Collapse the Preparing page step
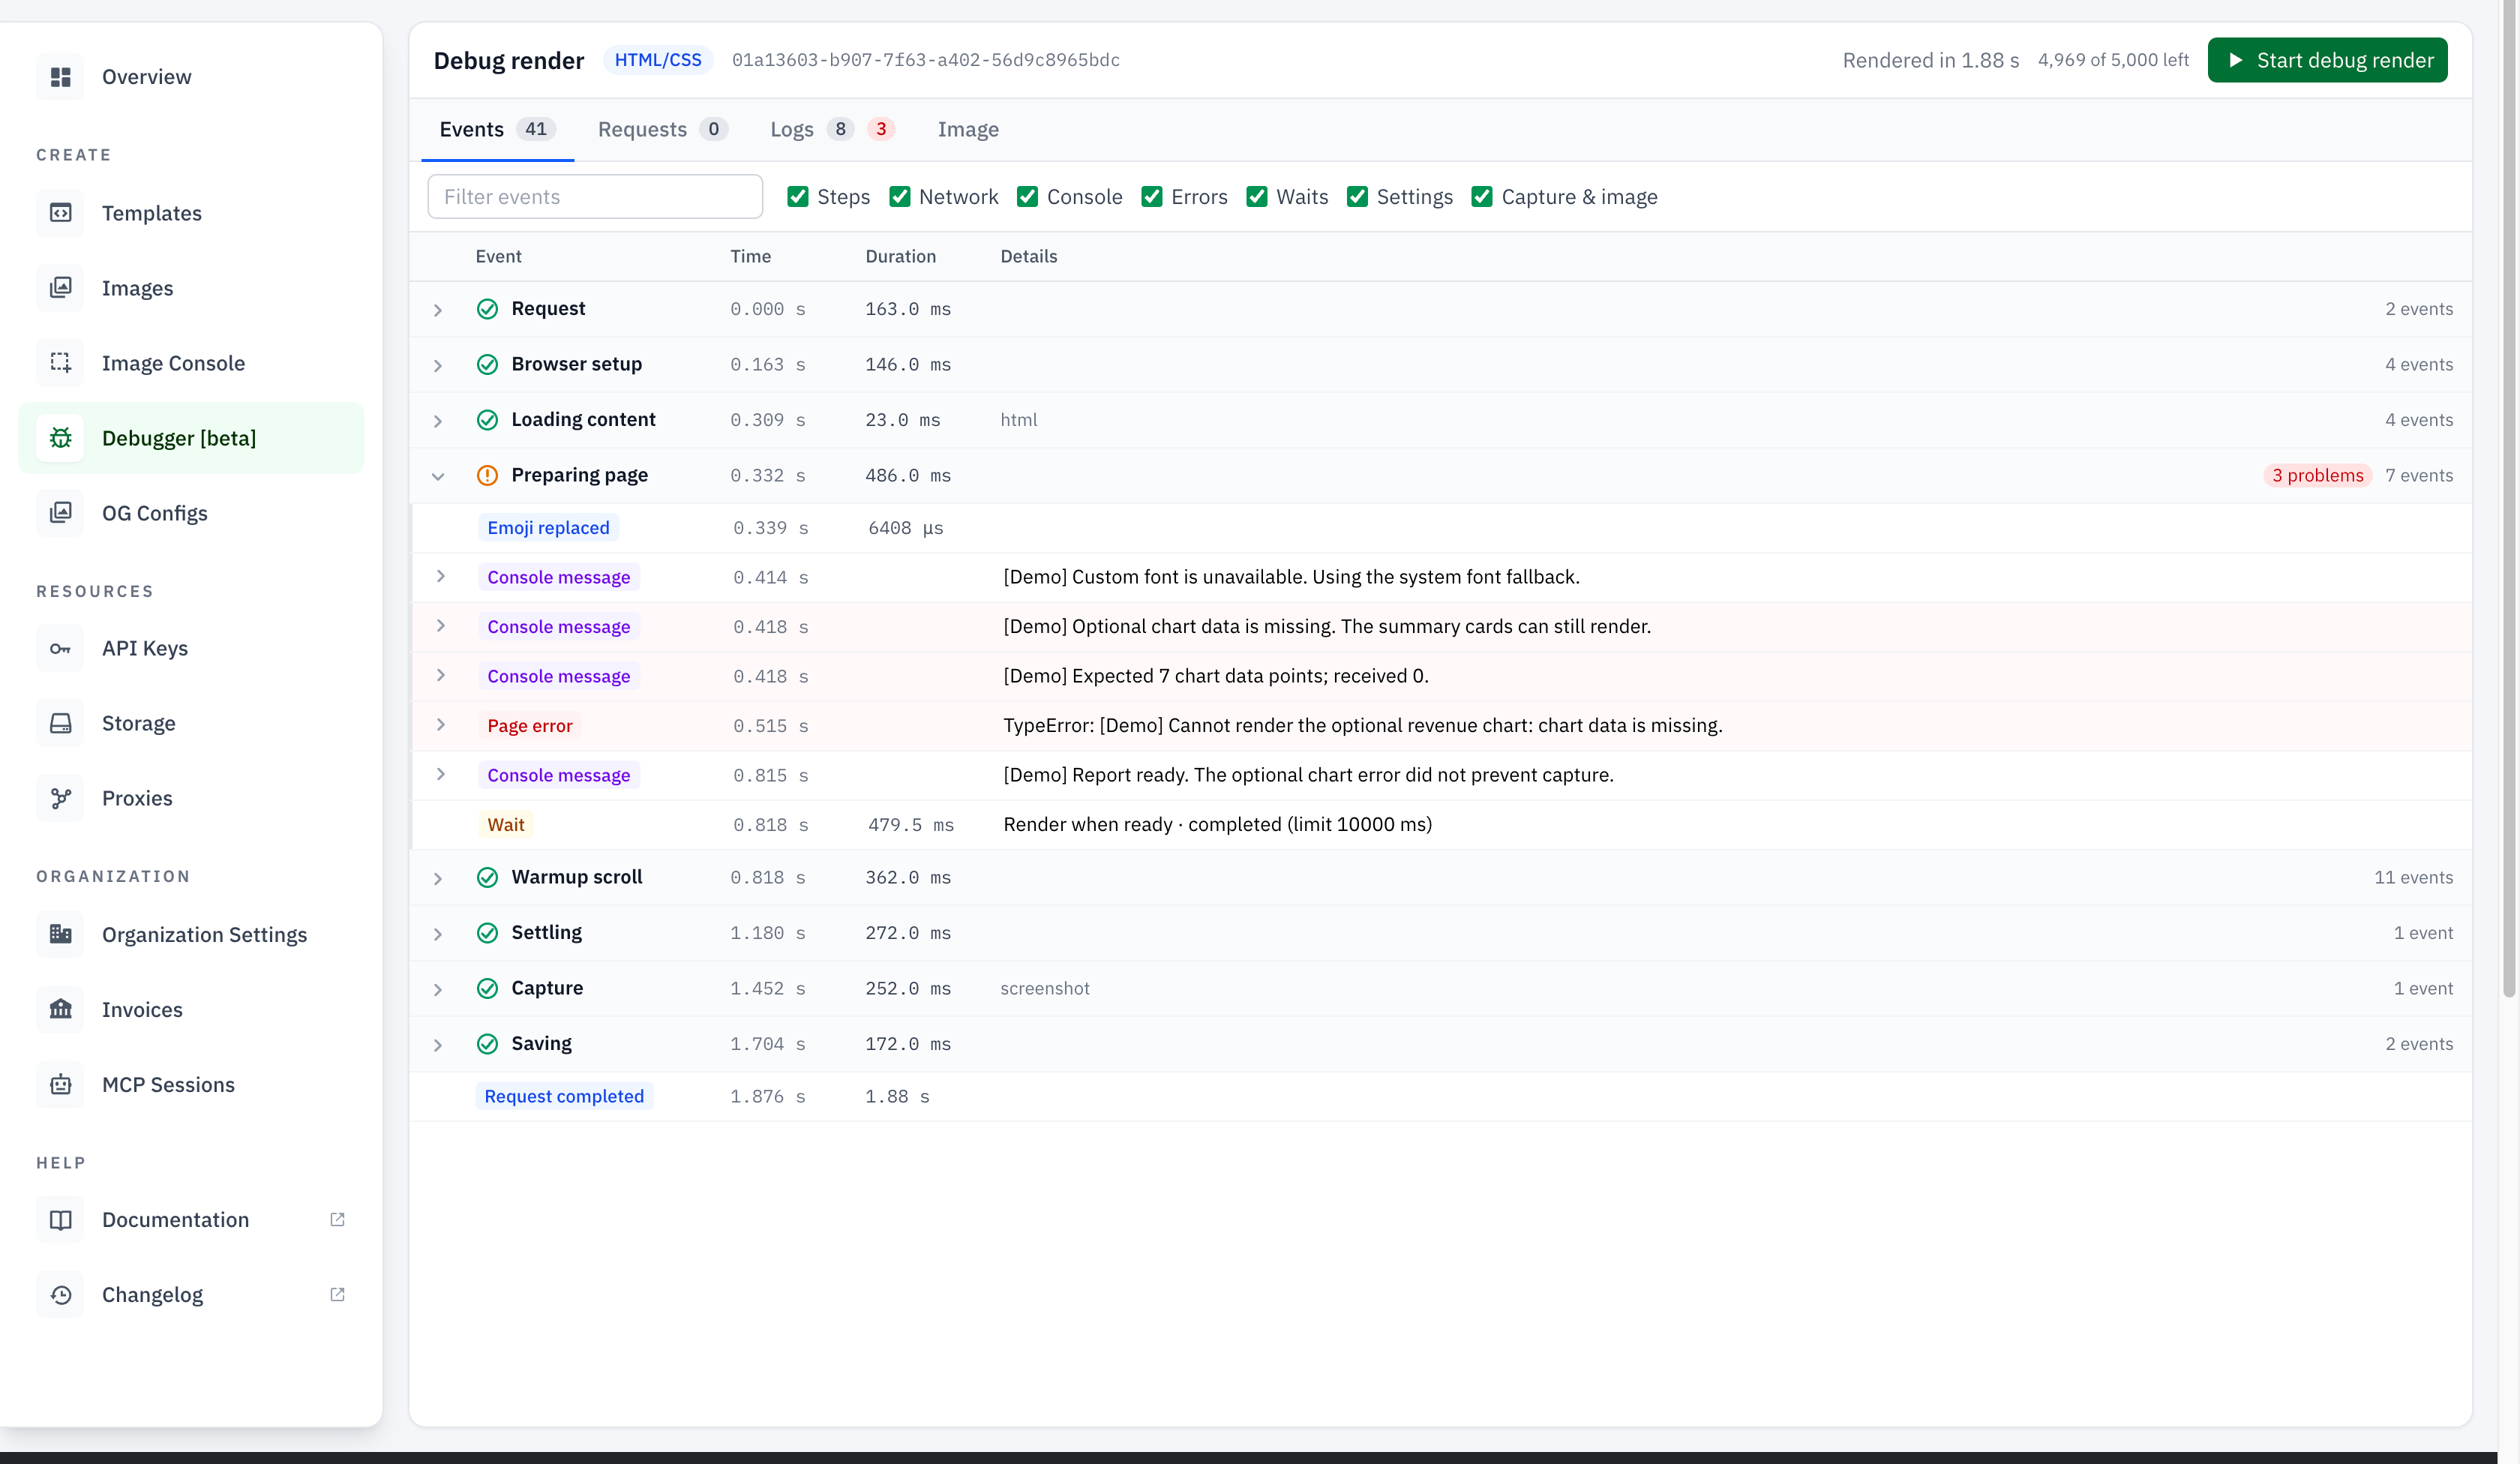Image resolution: width=2520 pixels, height=1464 pixels. click(x=438, y=477)
